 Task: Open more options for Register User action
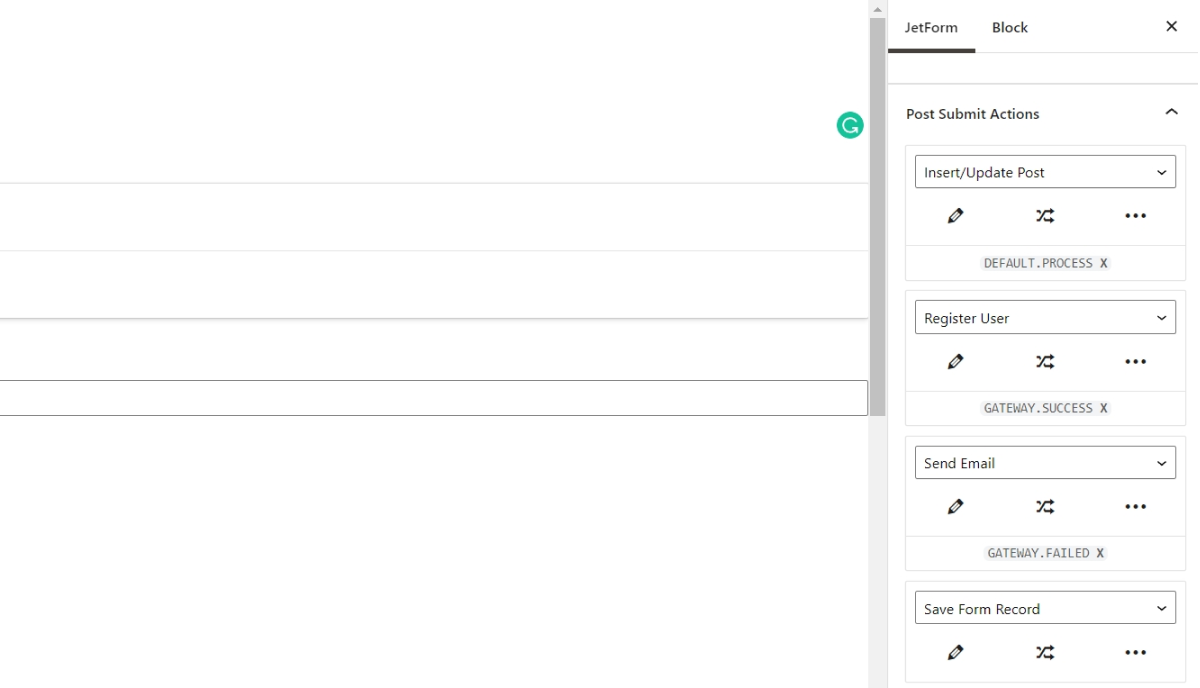(1135, 361)
